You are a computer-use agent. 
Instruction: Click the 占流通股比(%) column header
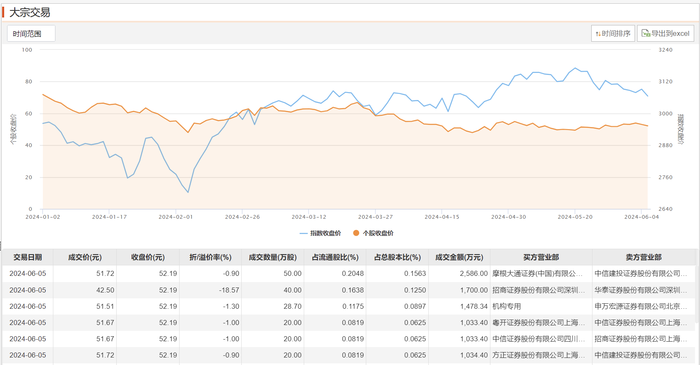335,257
